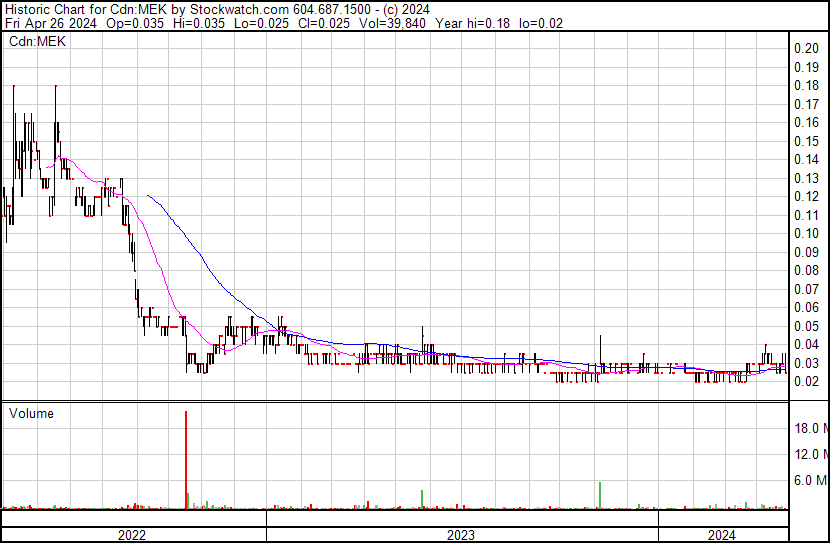
Task: Click the Cdn:MEK ticker label in chart
Action: pyautogui.click(x=37, y=41)
